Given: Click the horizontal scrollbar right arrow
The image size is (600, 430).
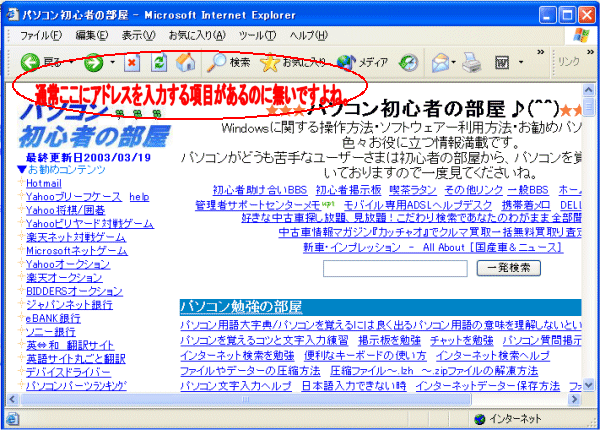Looking at the screenshot, I should click(574, 399).
